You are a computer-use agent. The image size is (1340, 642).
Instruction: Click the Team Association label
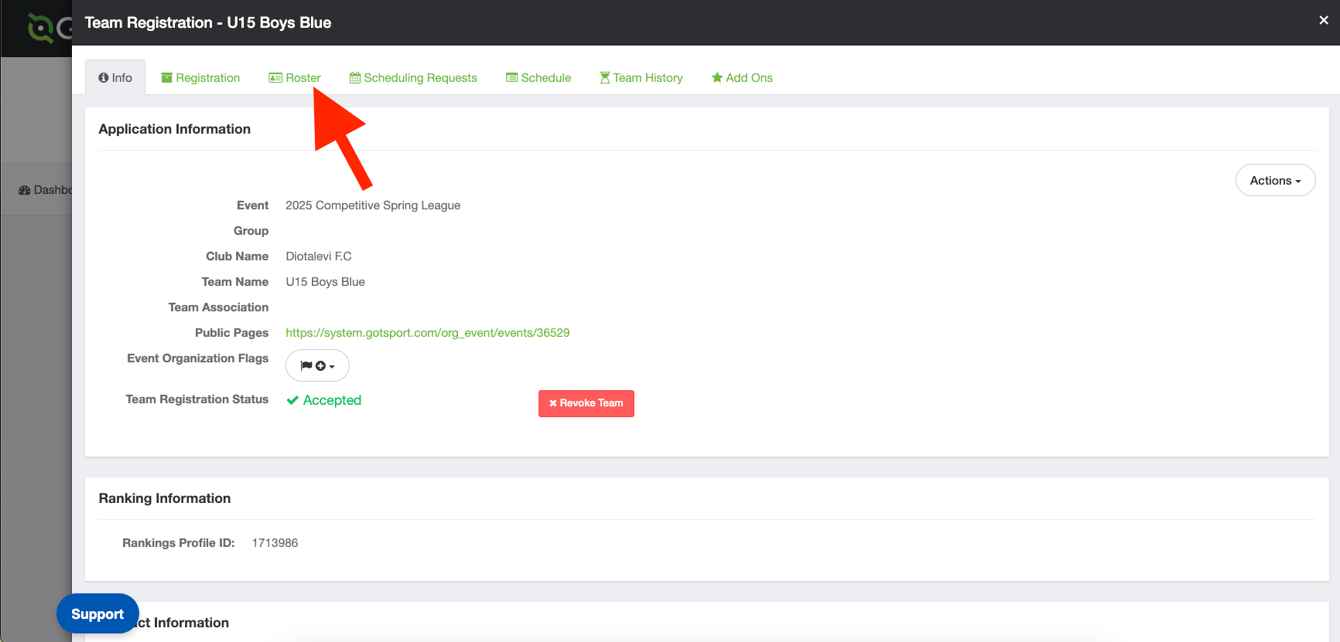[x=218, y=307]
